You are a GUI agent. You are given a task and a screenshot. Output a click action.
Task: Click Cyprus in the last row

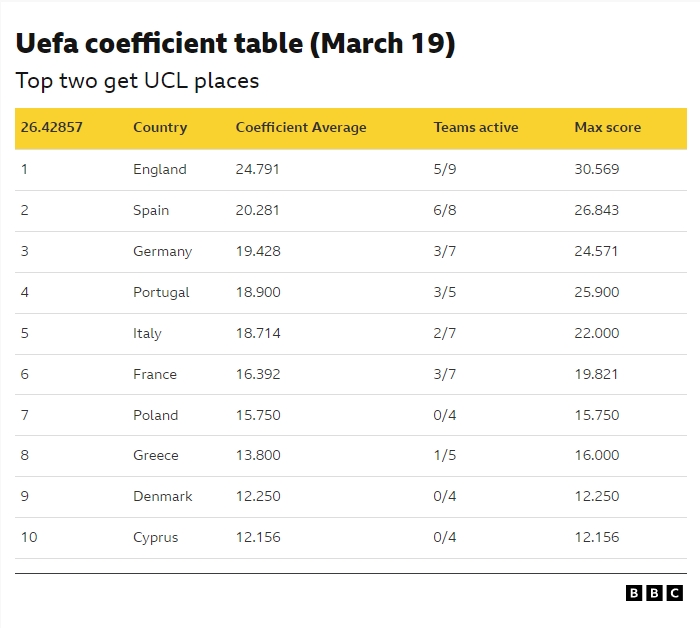click(x=156, y=538)
